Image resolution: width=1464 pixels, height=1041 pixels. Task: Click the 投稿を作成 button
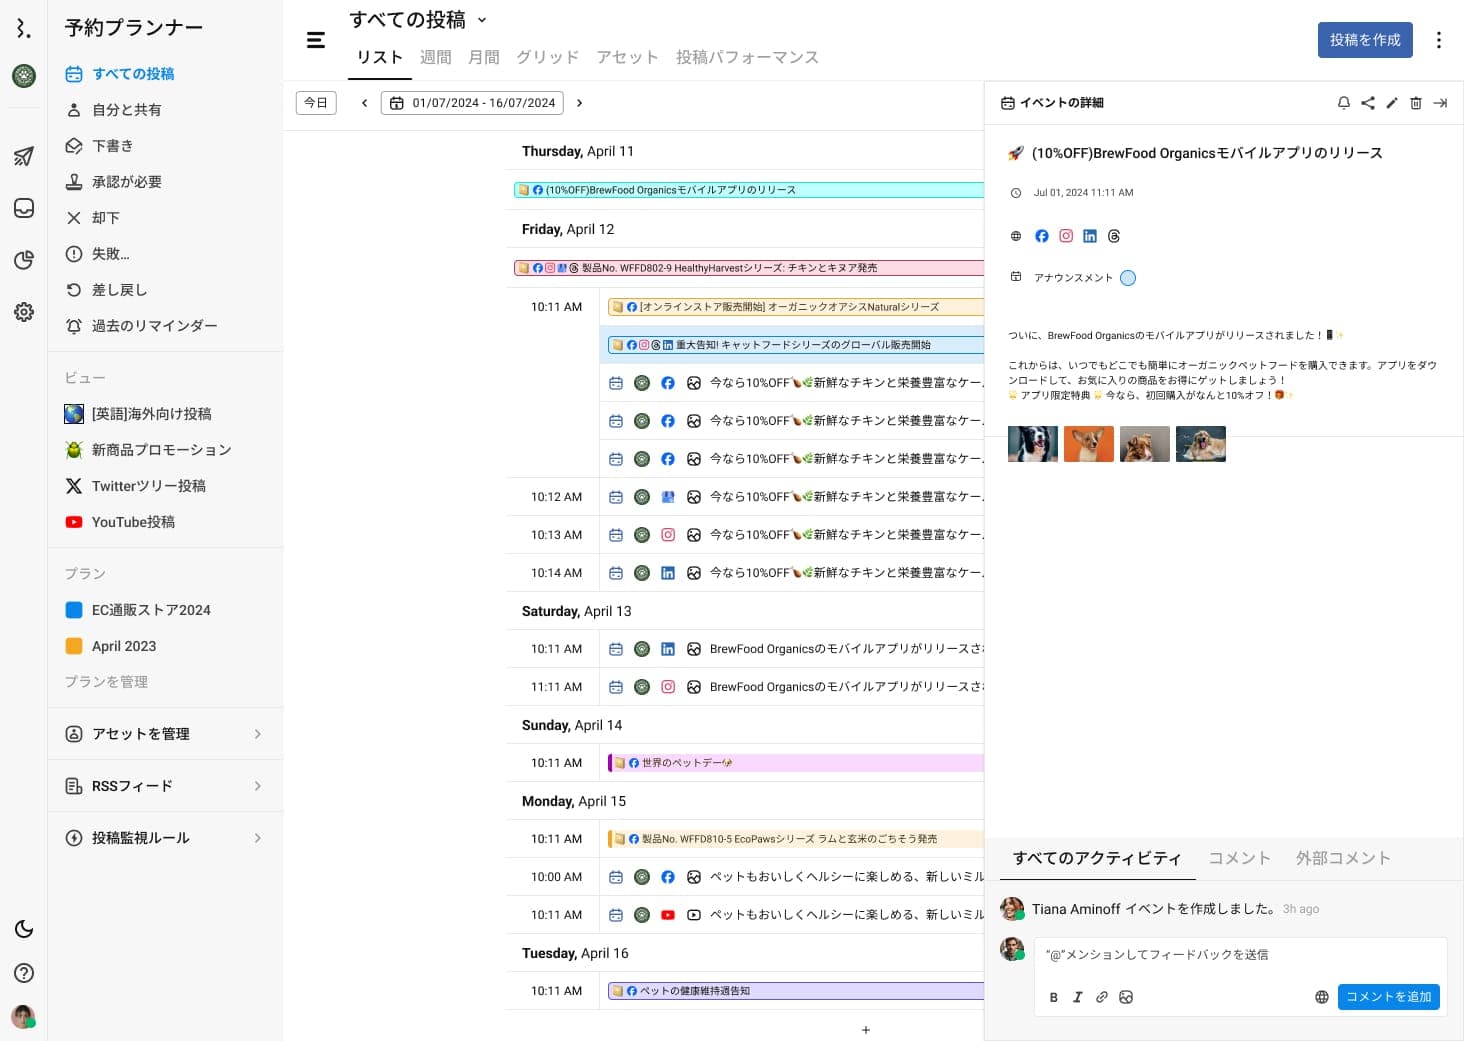click(x=1364, y=40)
